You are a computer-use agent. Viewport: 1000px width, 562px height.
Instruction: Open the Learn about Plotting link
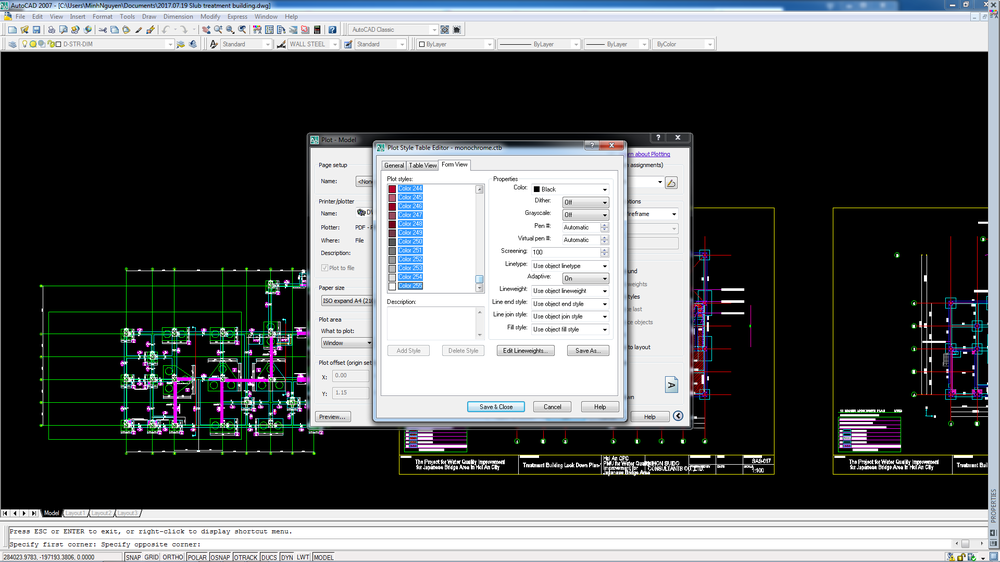[x=649, y=154]
